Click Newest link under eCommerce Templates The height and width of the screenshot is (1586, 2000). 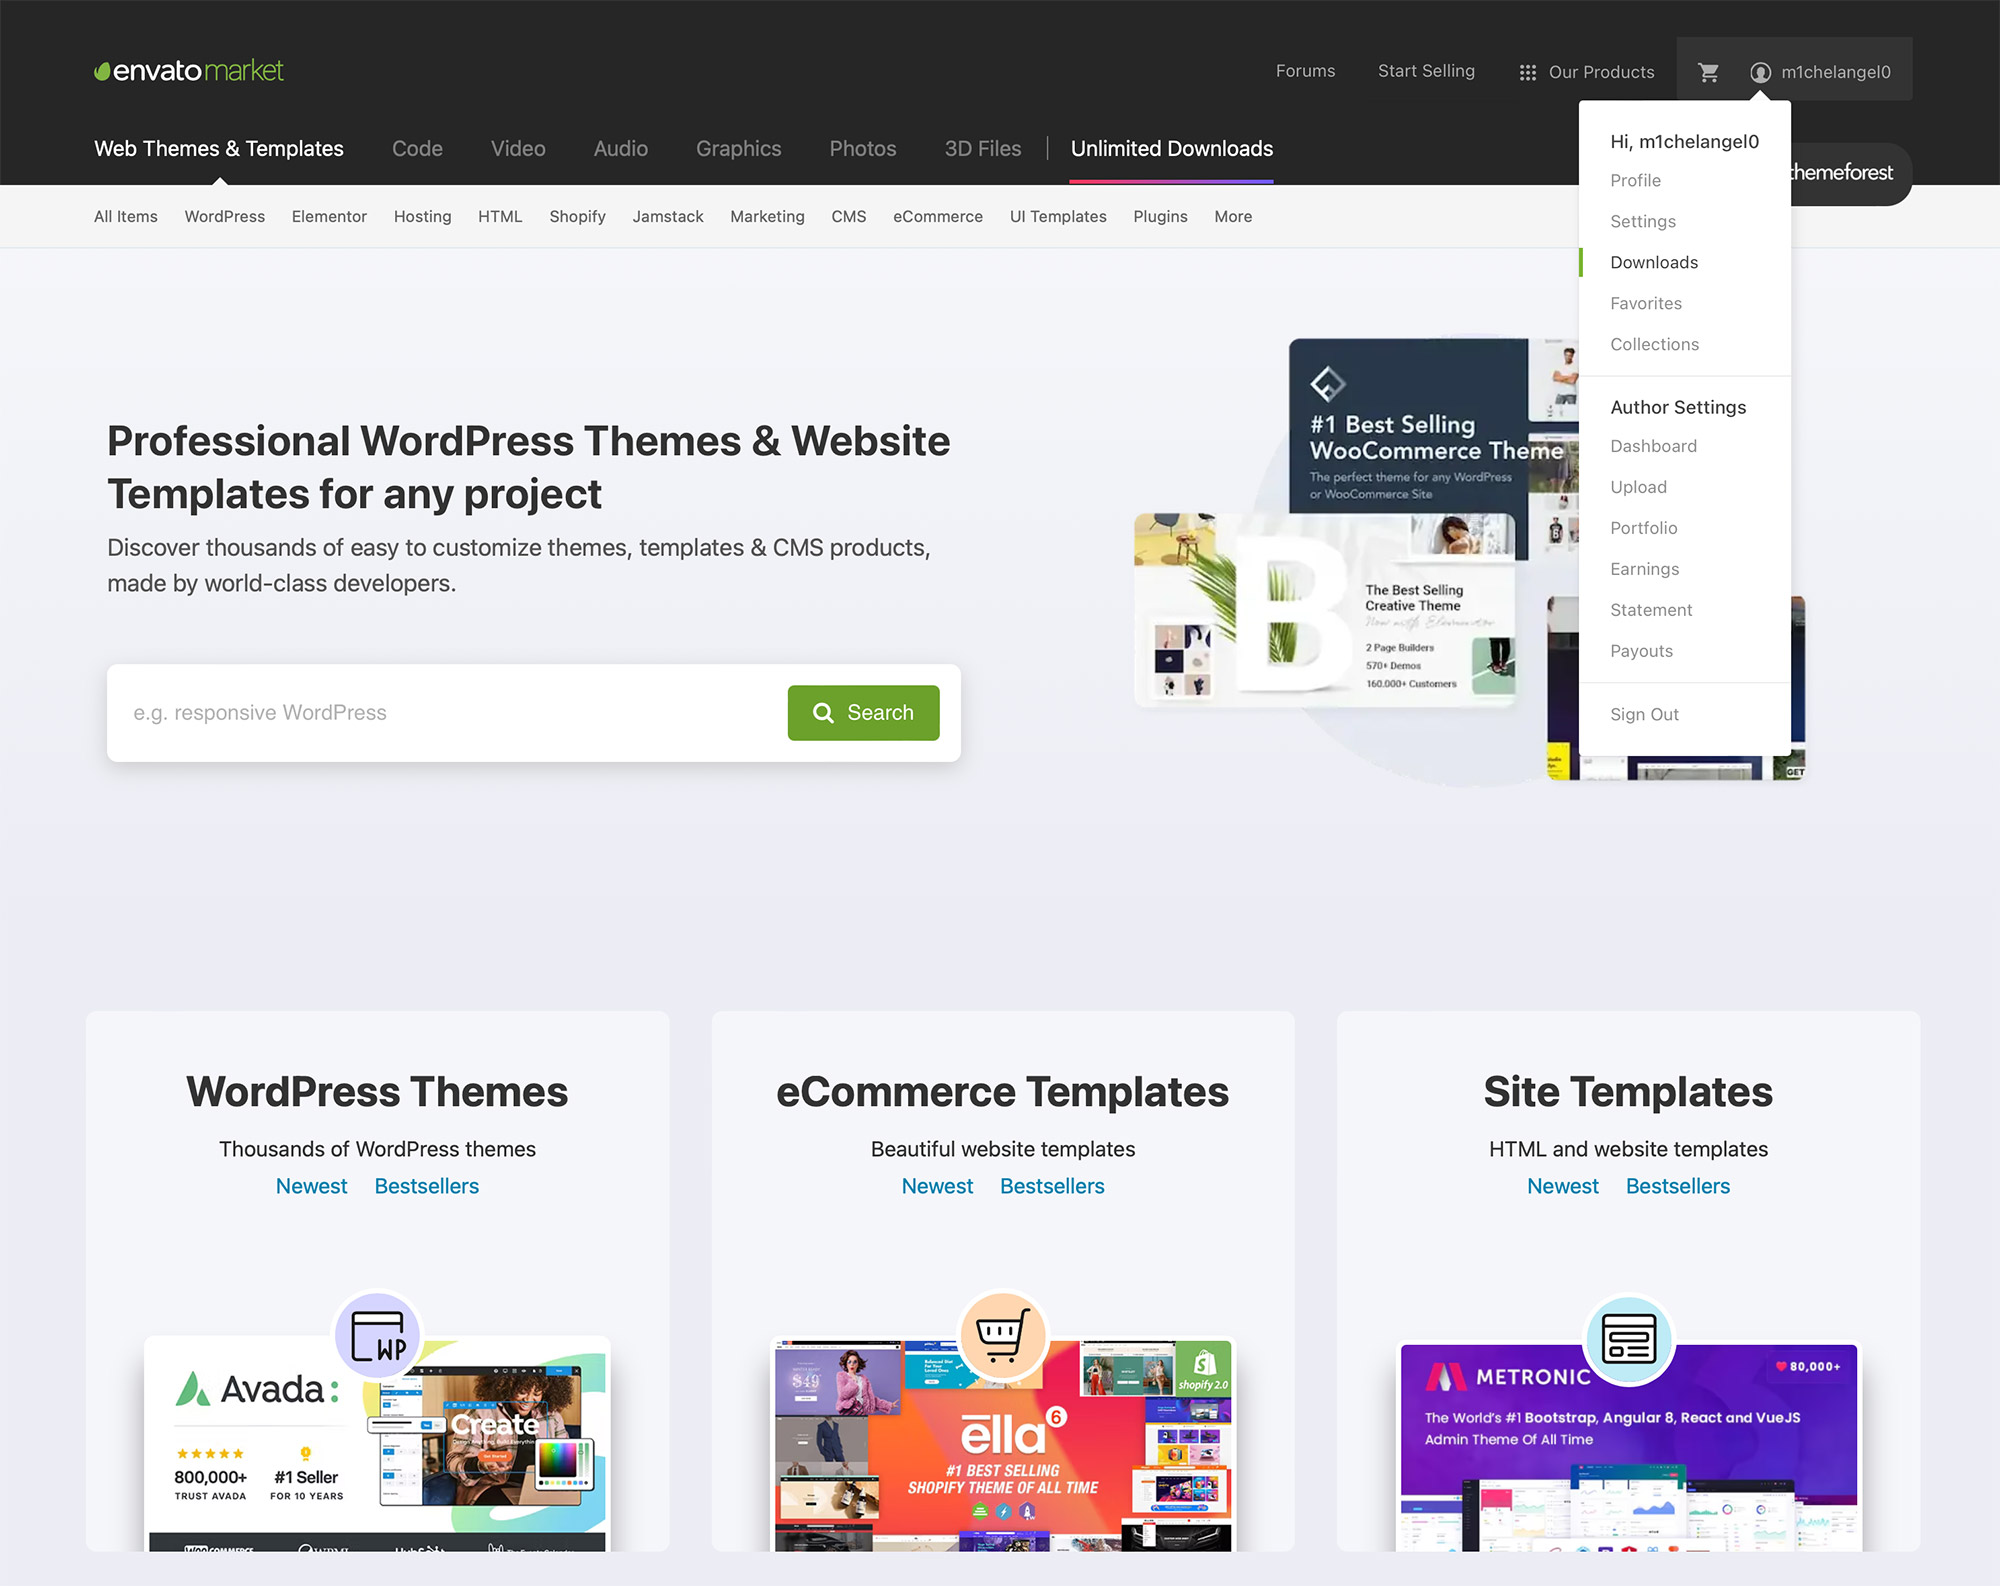(x=937, y=1185)
